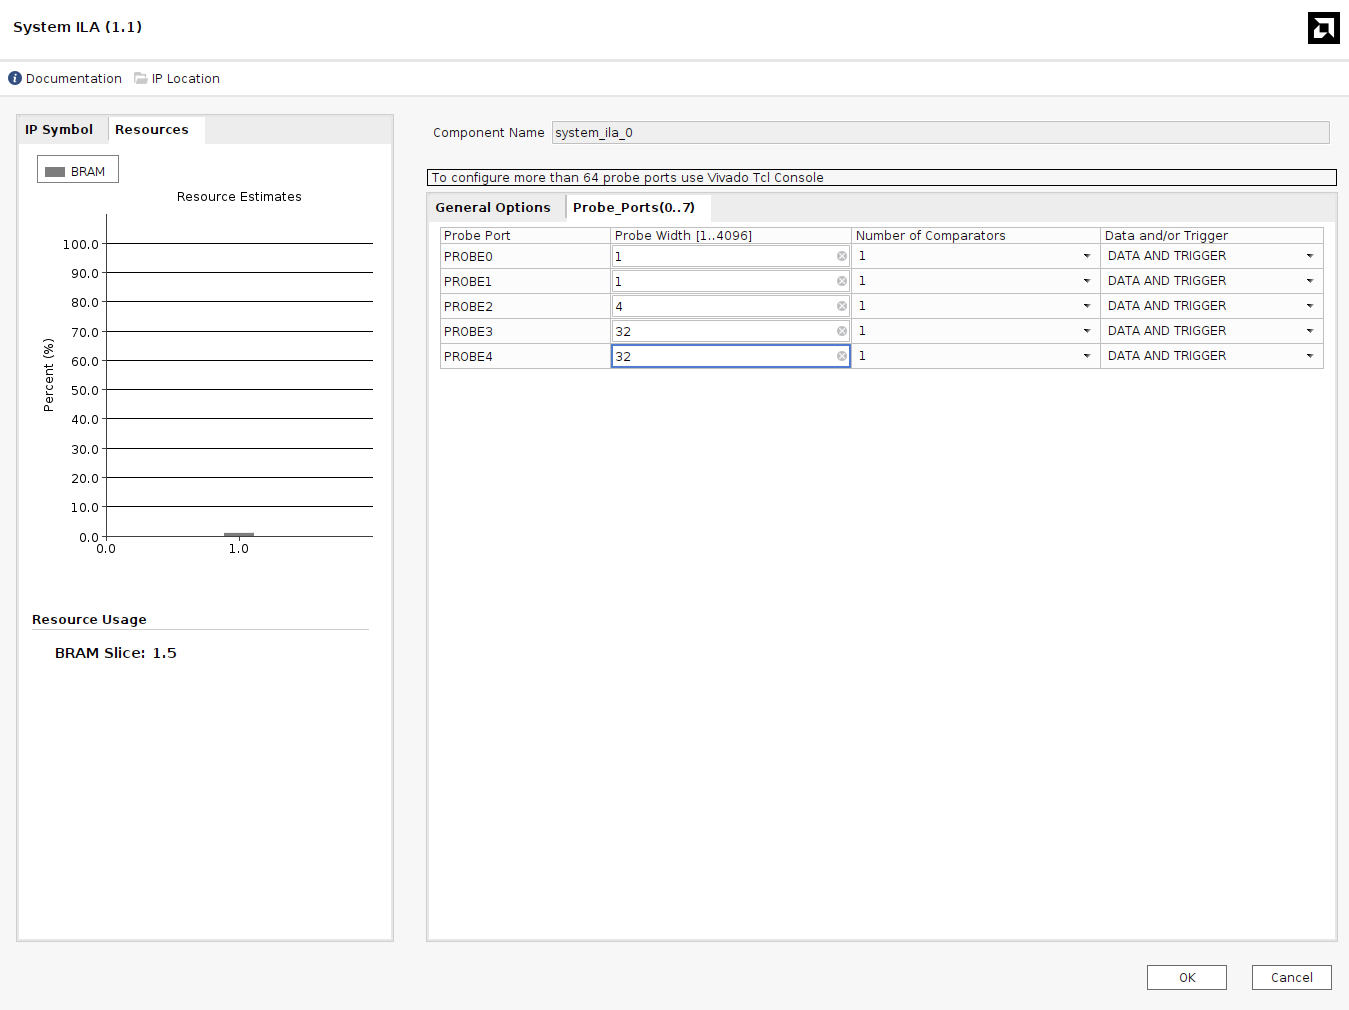Select the PROBE0 row label
The height and width of the screenshot is (1010, 1349).
pos(468,257)
